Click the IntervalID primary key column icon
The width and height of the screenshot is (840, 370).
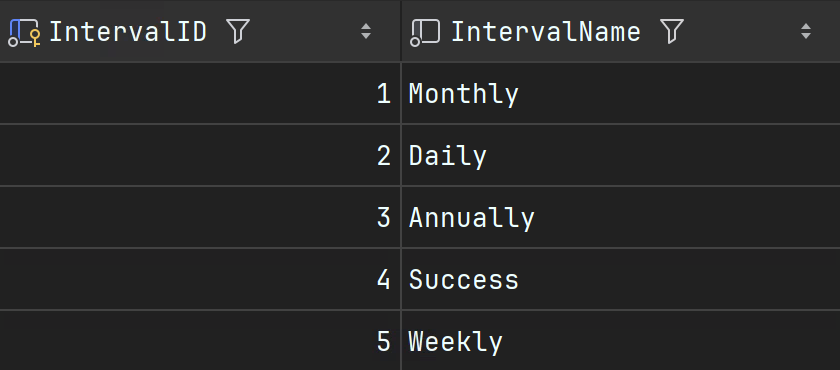pos(24,32)
